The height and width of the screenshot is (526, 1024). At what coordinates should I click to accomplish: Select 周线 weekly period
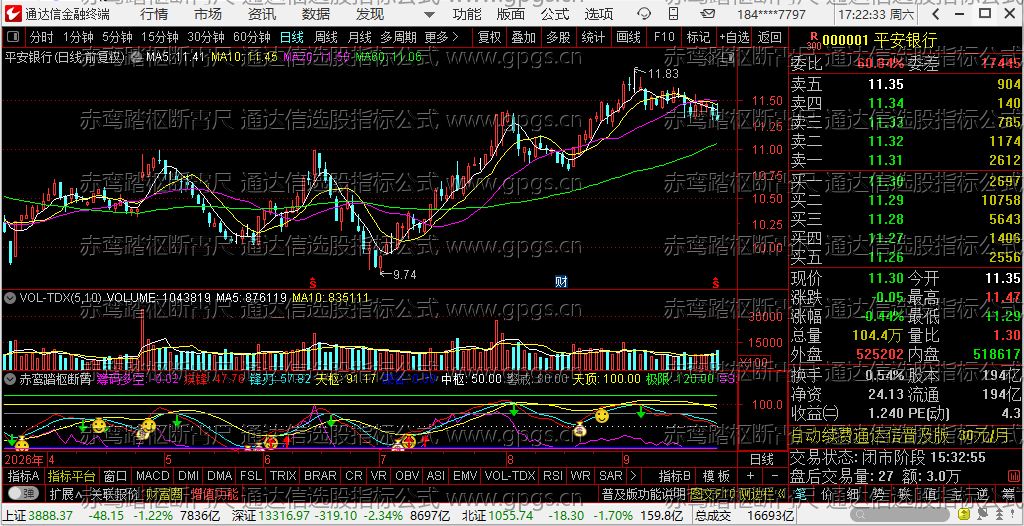[x=326, y=37]
